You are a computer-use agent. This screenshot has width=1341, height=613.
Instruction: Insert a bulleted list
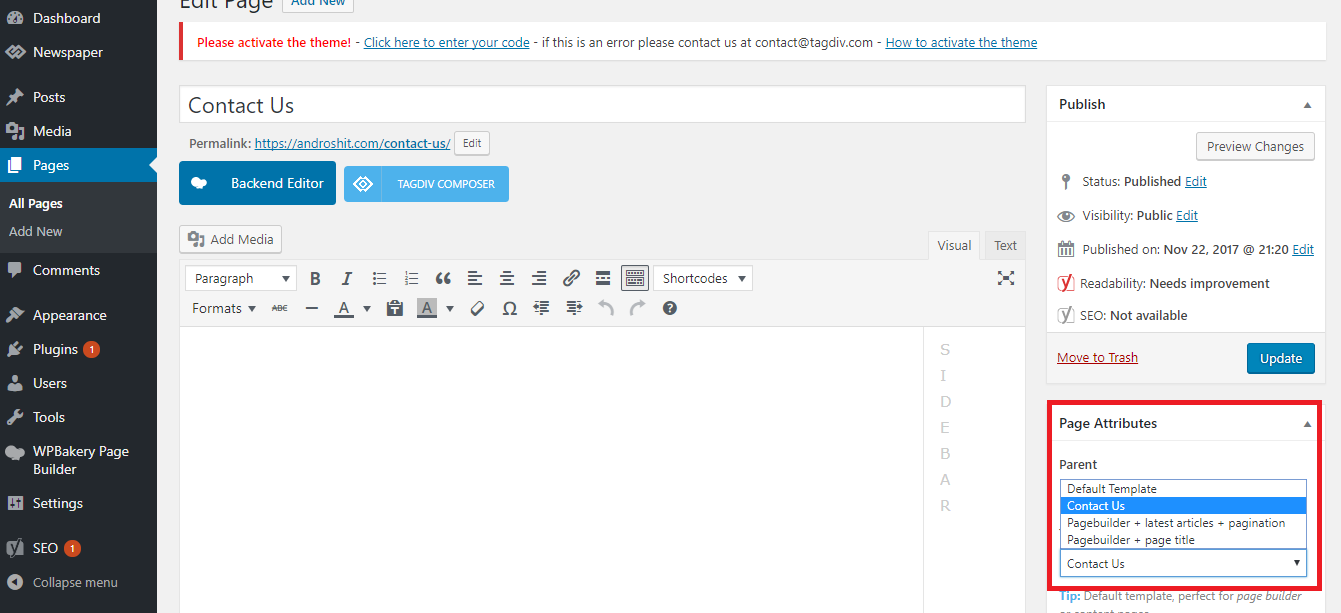tap(379, 278)
